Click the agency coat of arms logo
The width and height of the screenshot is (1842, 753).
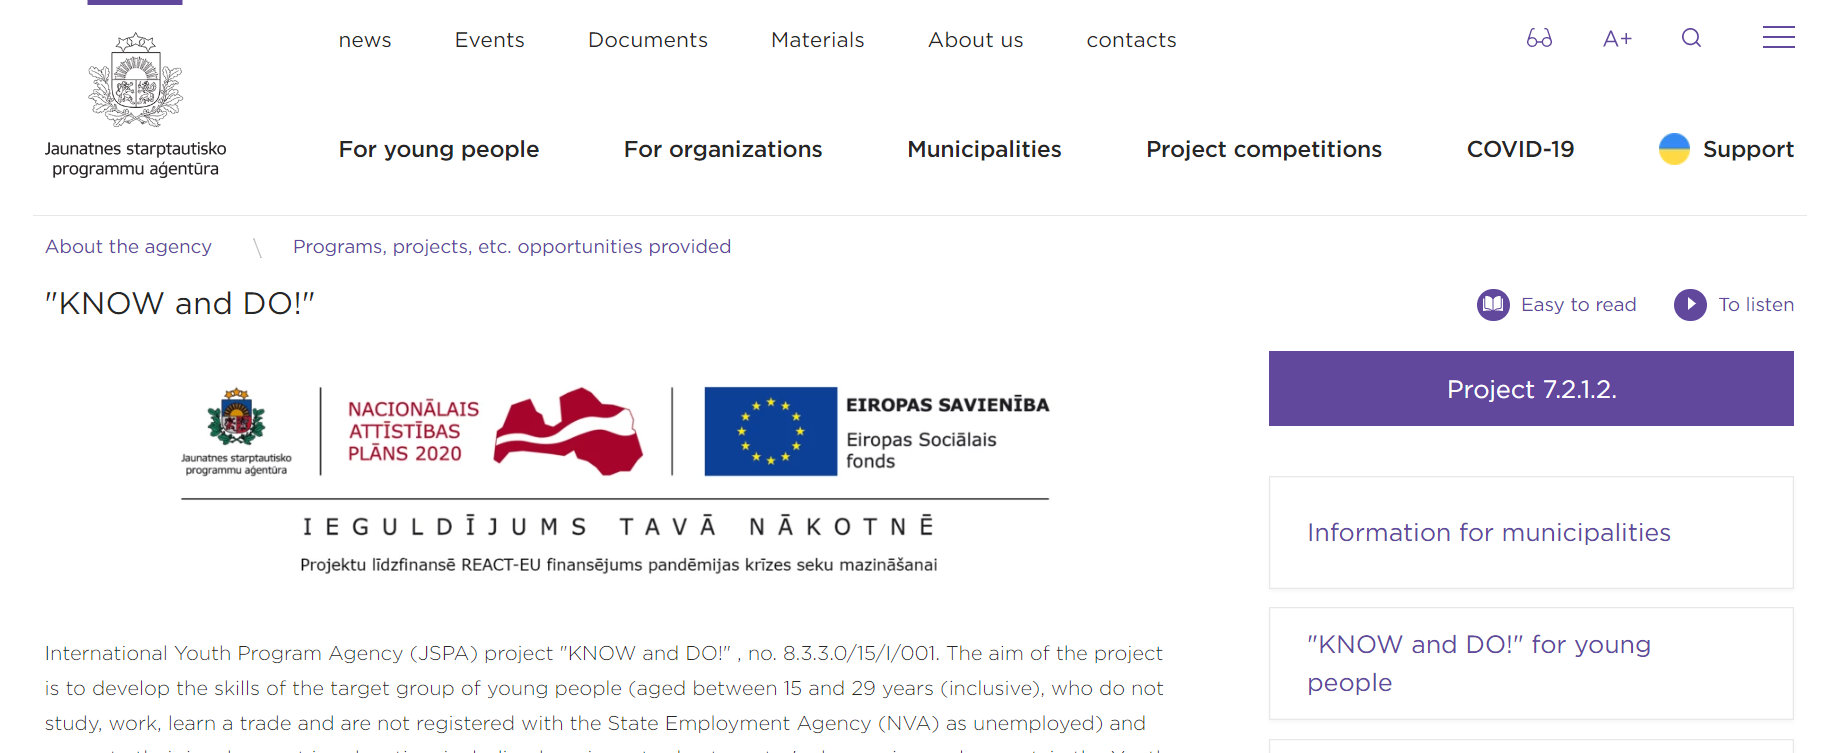[135, 80]
